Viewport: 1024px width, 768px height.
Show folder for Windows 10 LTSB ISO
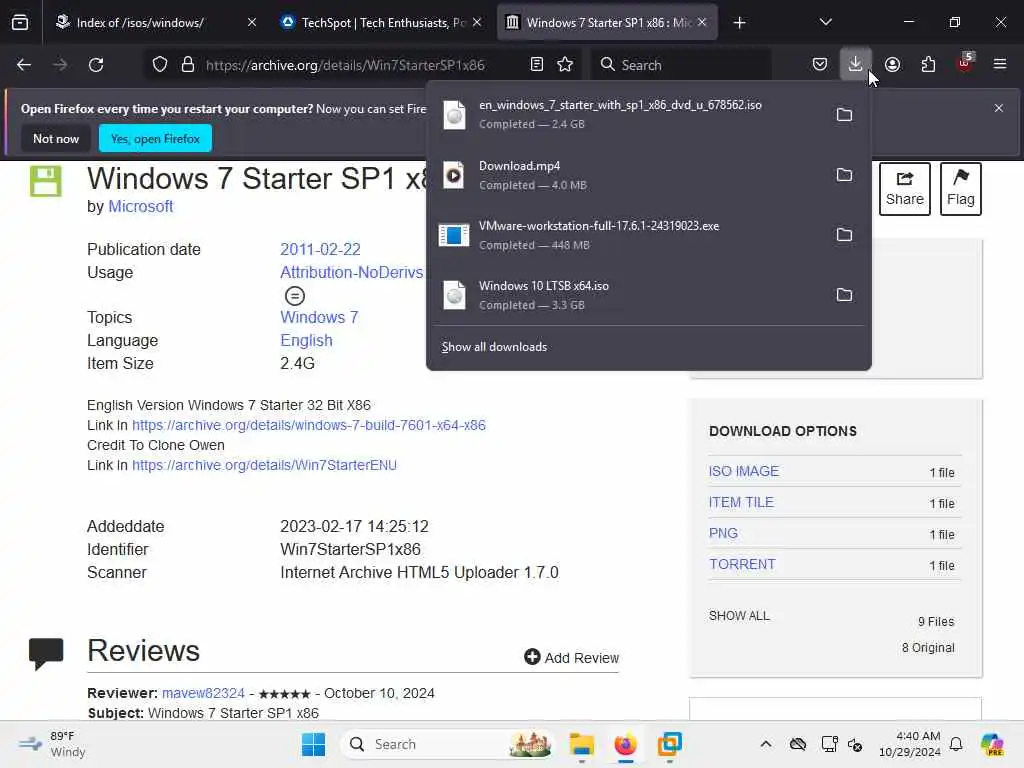[x=844, y=295]
